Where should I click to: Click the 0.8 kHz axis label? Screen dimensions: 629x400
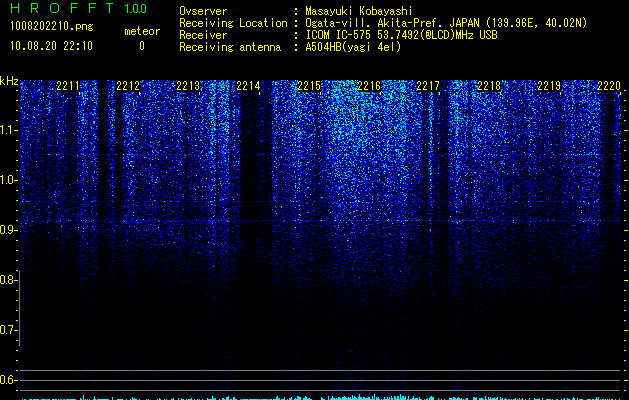8,280
